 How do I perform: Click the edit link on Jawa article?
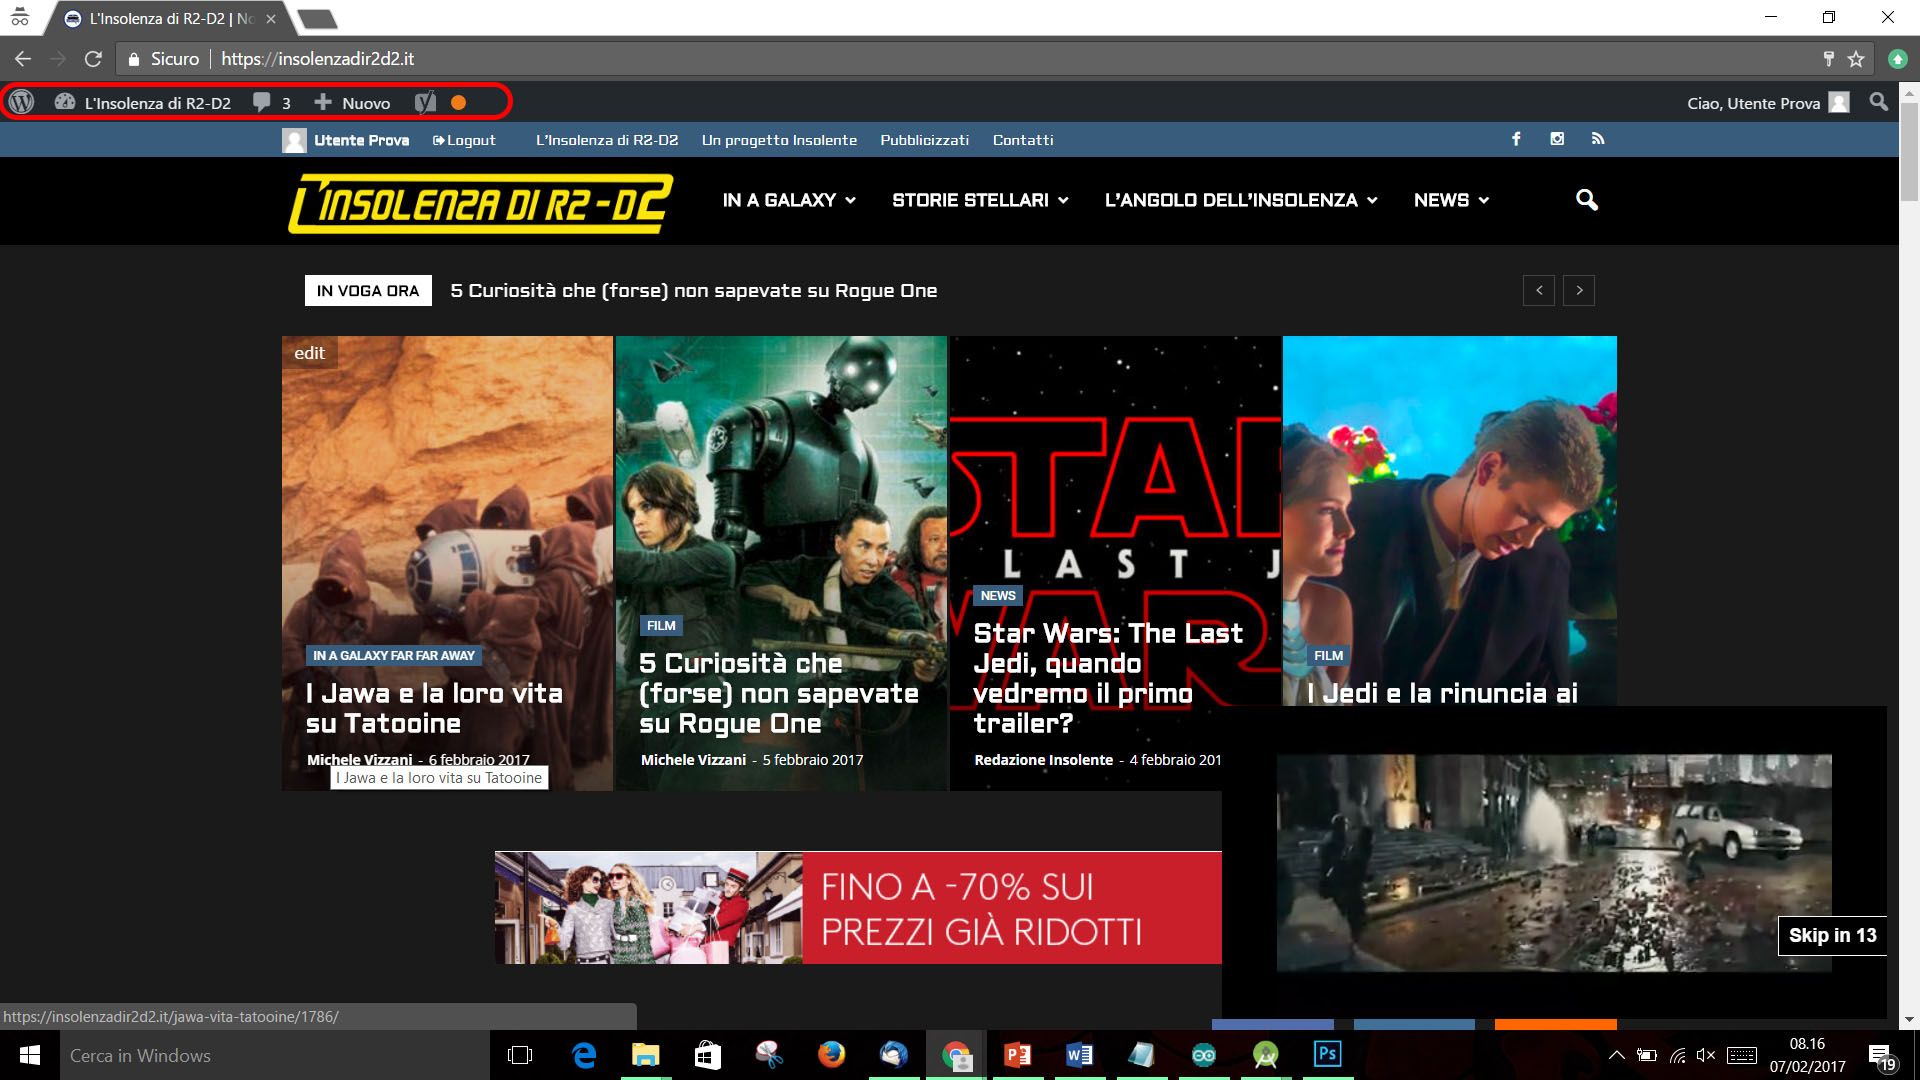[309, 353]
